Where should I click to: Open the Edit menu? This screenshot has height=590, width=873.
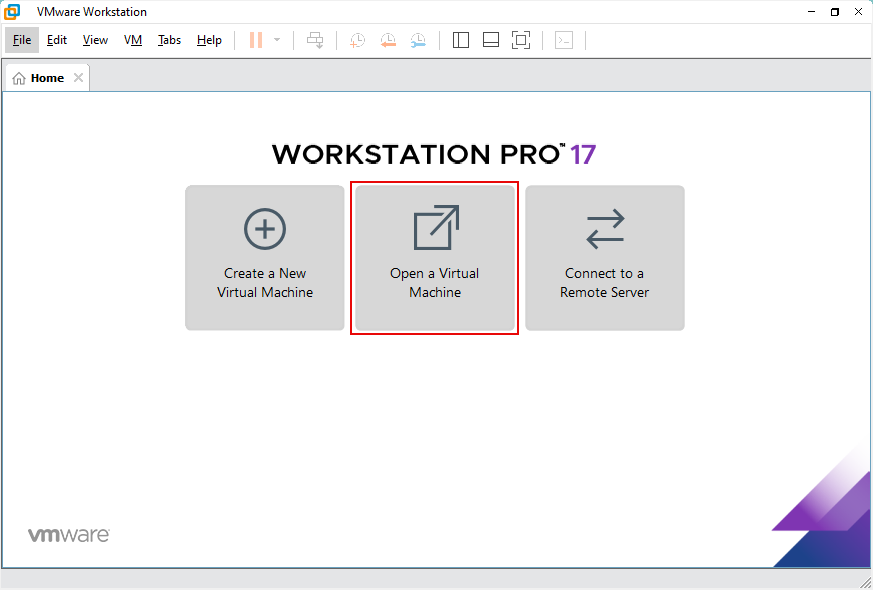56,40
